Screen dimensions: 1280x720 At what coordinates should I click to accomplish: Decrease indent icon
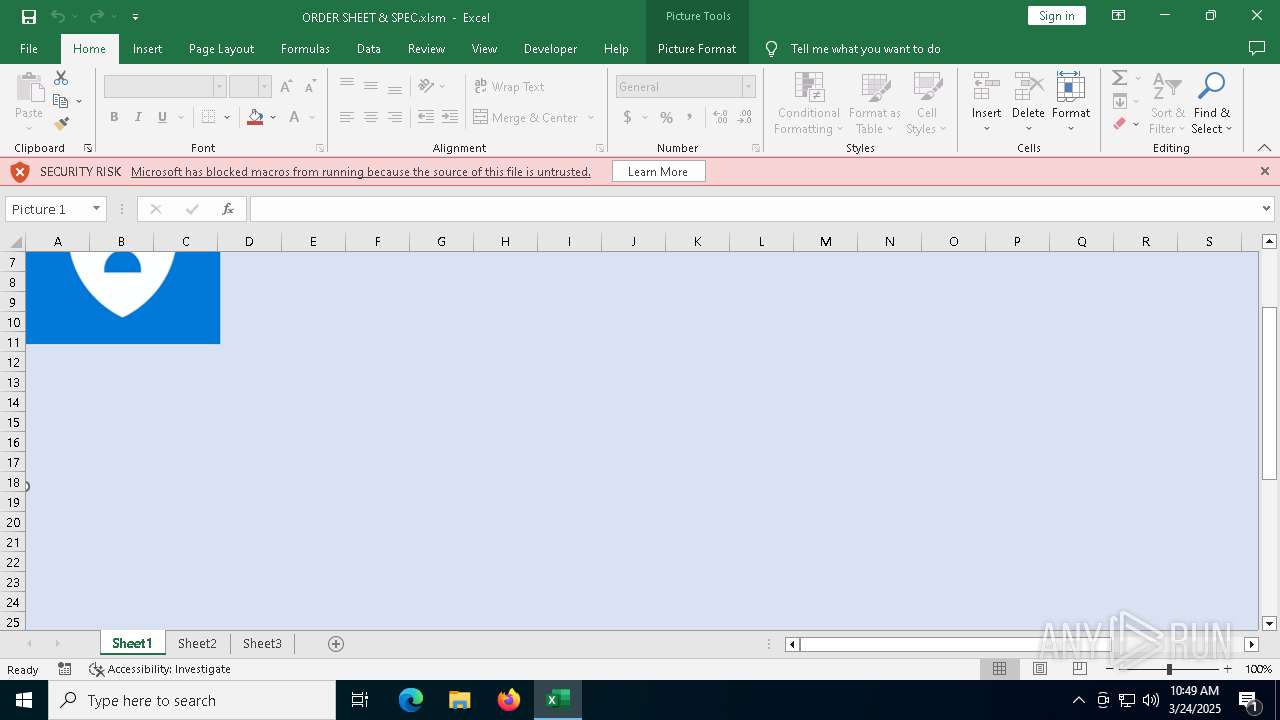click(x=426, y=117)
